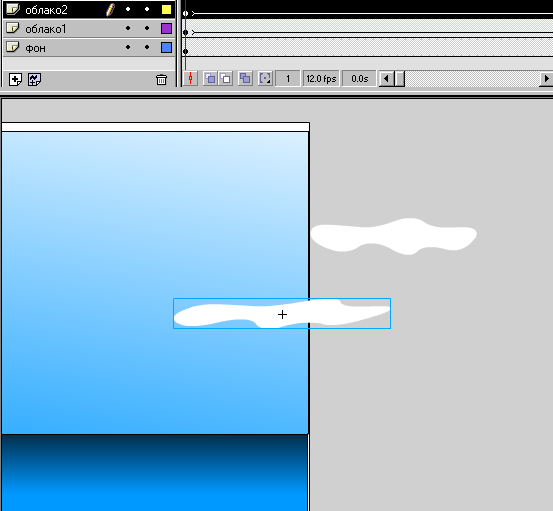Click the selected cloud on stage
This screenshot has width=553, height=511.
click(282, 314)
